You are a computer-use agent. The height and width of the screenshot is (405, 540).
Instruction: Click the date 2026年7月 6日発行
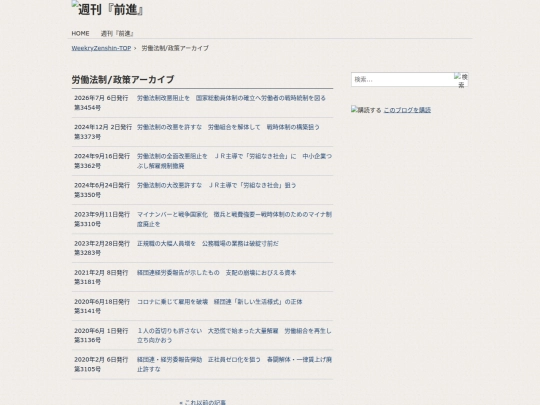click(x=101, y=98)
